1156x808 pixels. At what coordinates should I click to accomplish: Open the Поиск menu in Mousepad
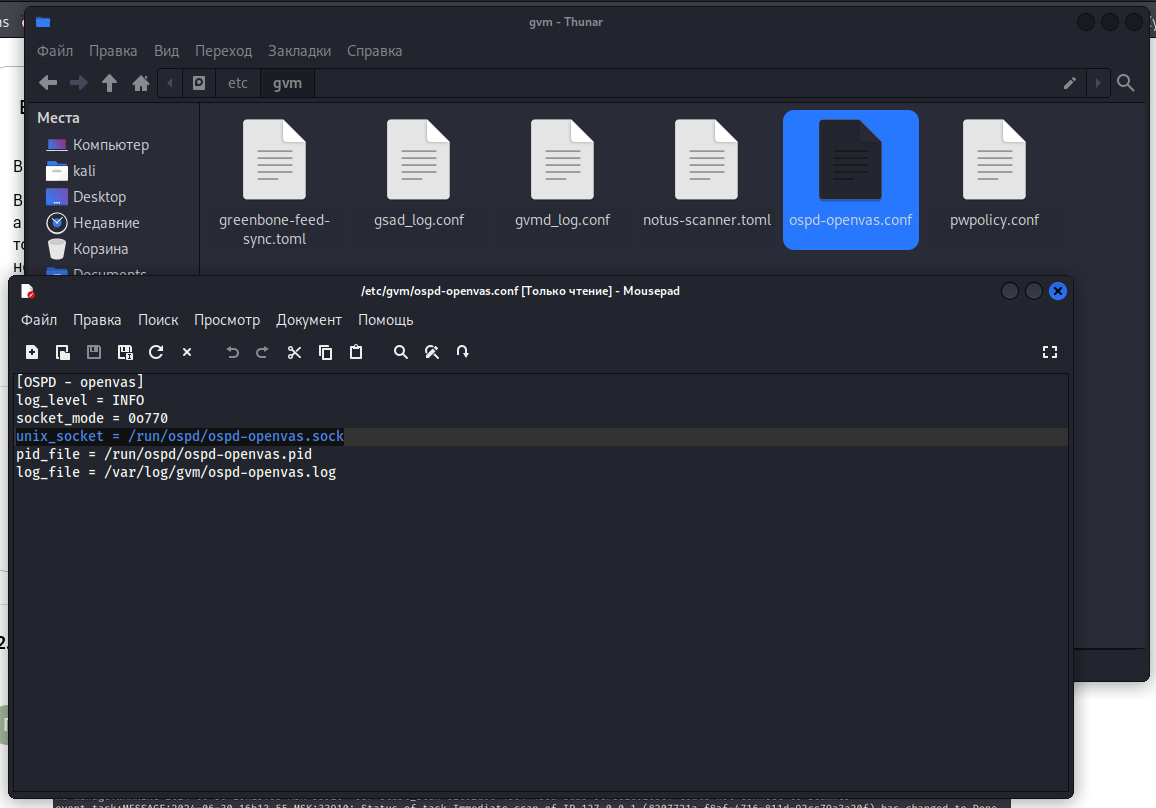point(158,320)
